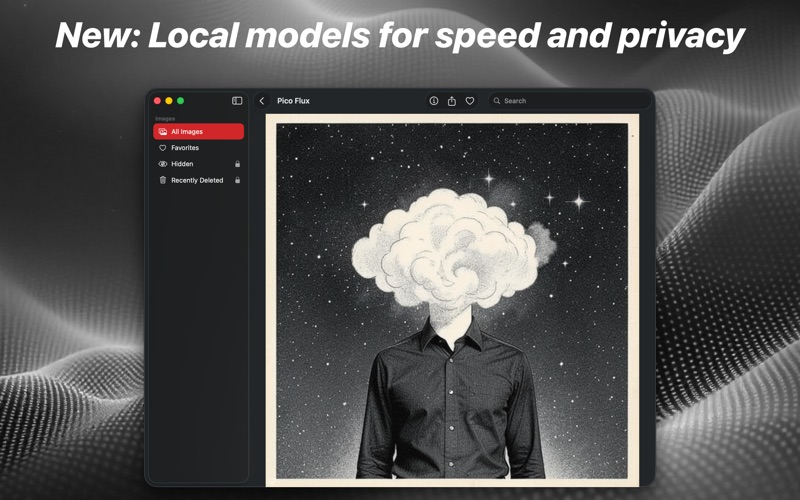
Task: Click the magnifying glass search icon
Action: 497,101
